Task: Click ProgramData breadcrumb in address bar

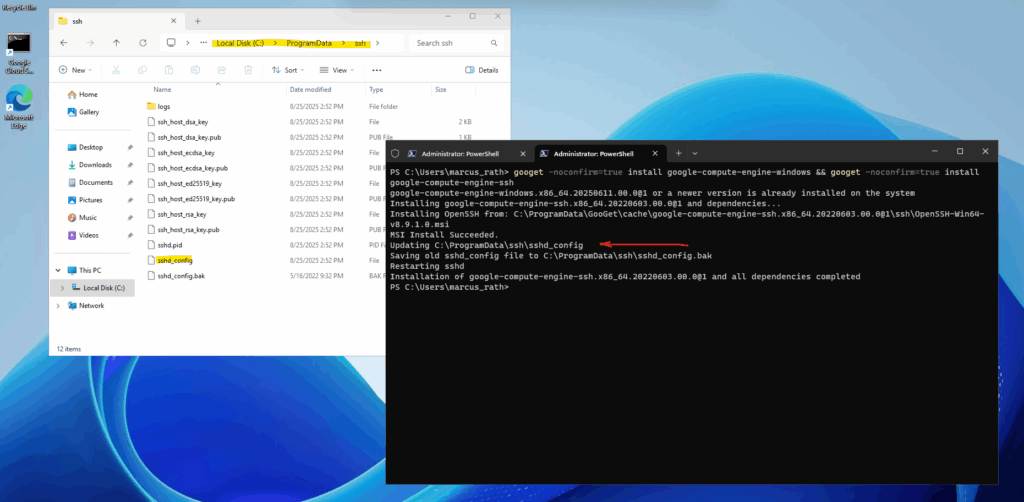Action: point(309,43)
